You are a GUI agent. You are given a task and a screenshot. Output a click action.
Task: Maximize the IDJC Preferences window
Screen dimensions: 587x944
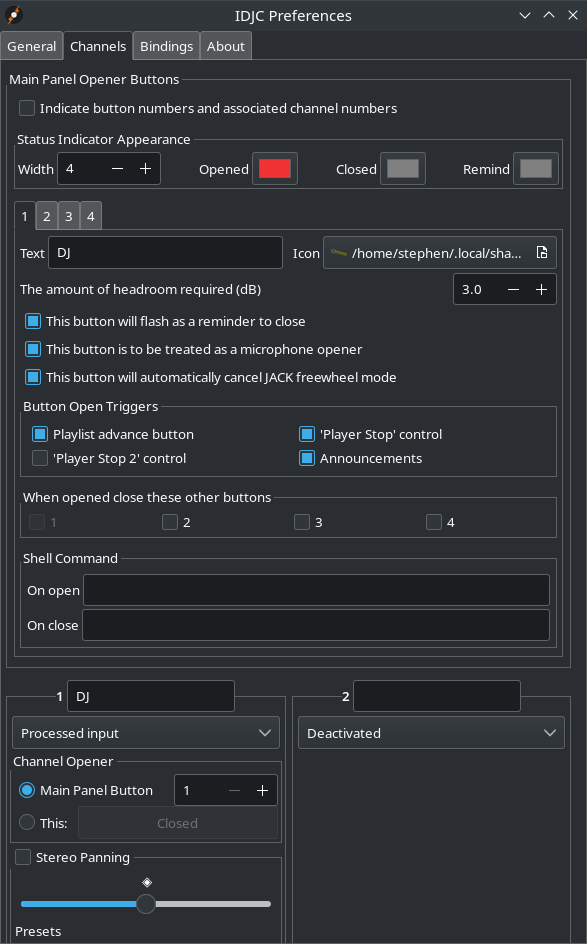pyautogui.click(x=549, y=16)
